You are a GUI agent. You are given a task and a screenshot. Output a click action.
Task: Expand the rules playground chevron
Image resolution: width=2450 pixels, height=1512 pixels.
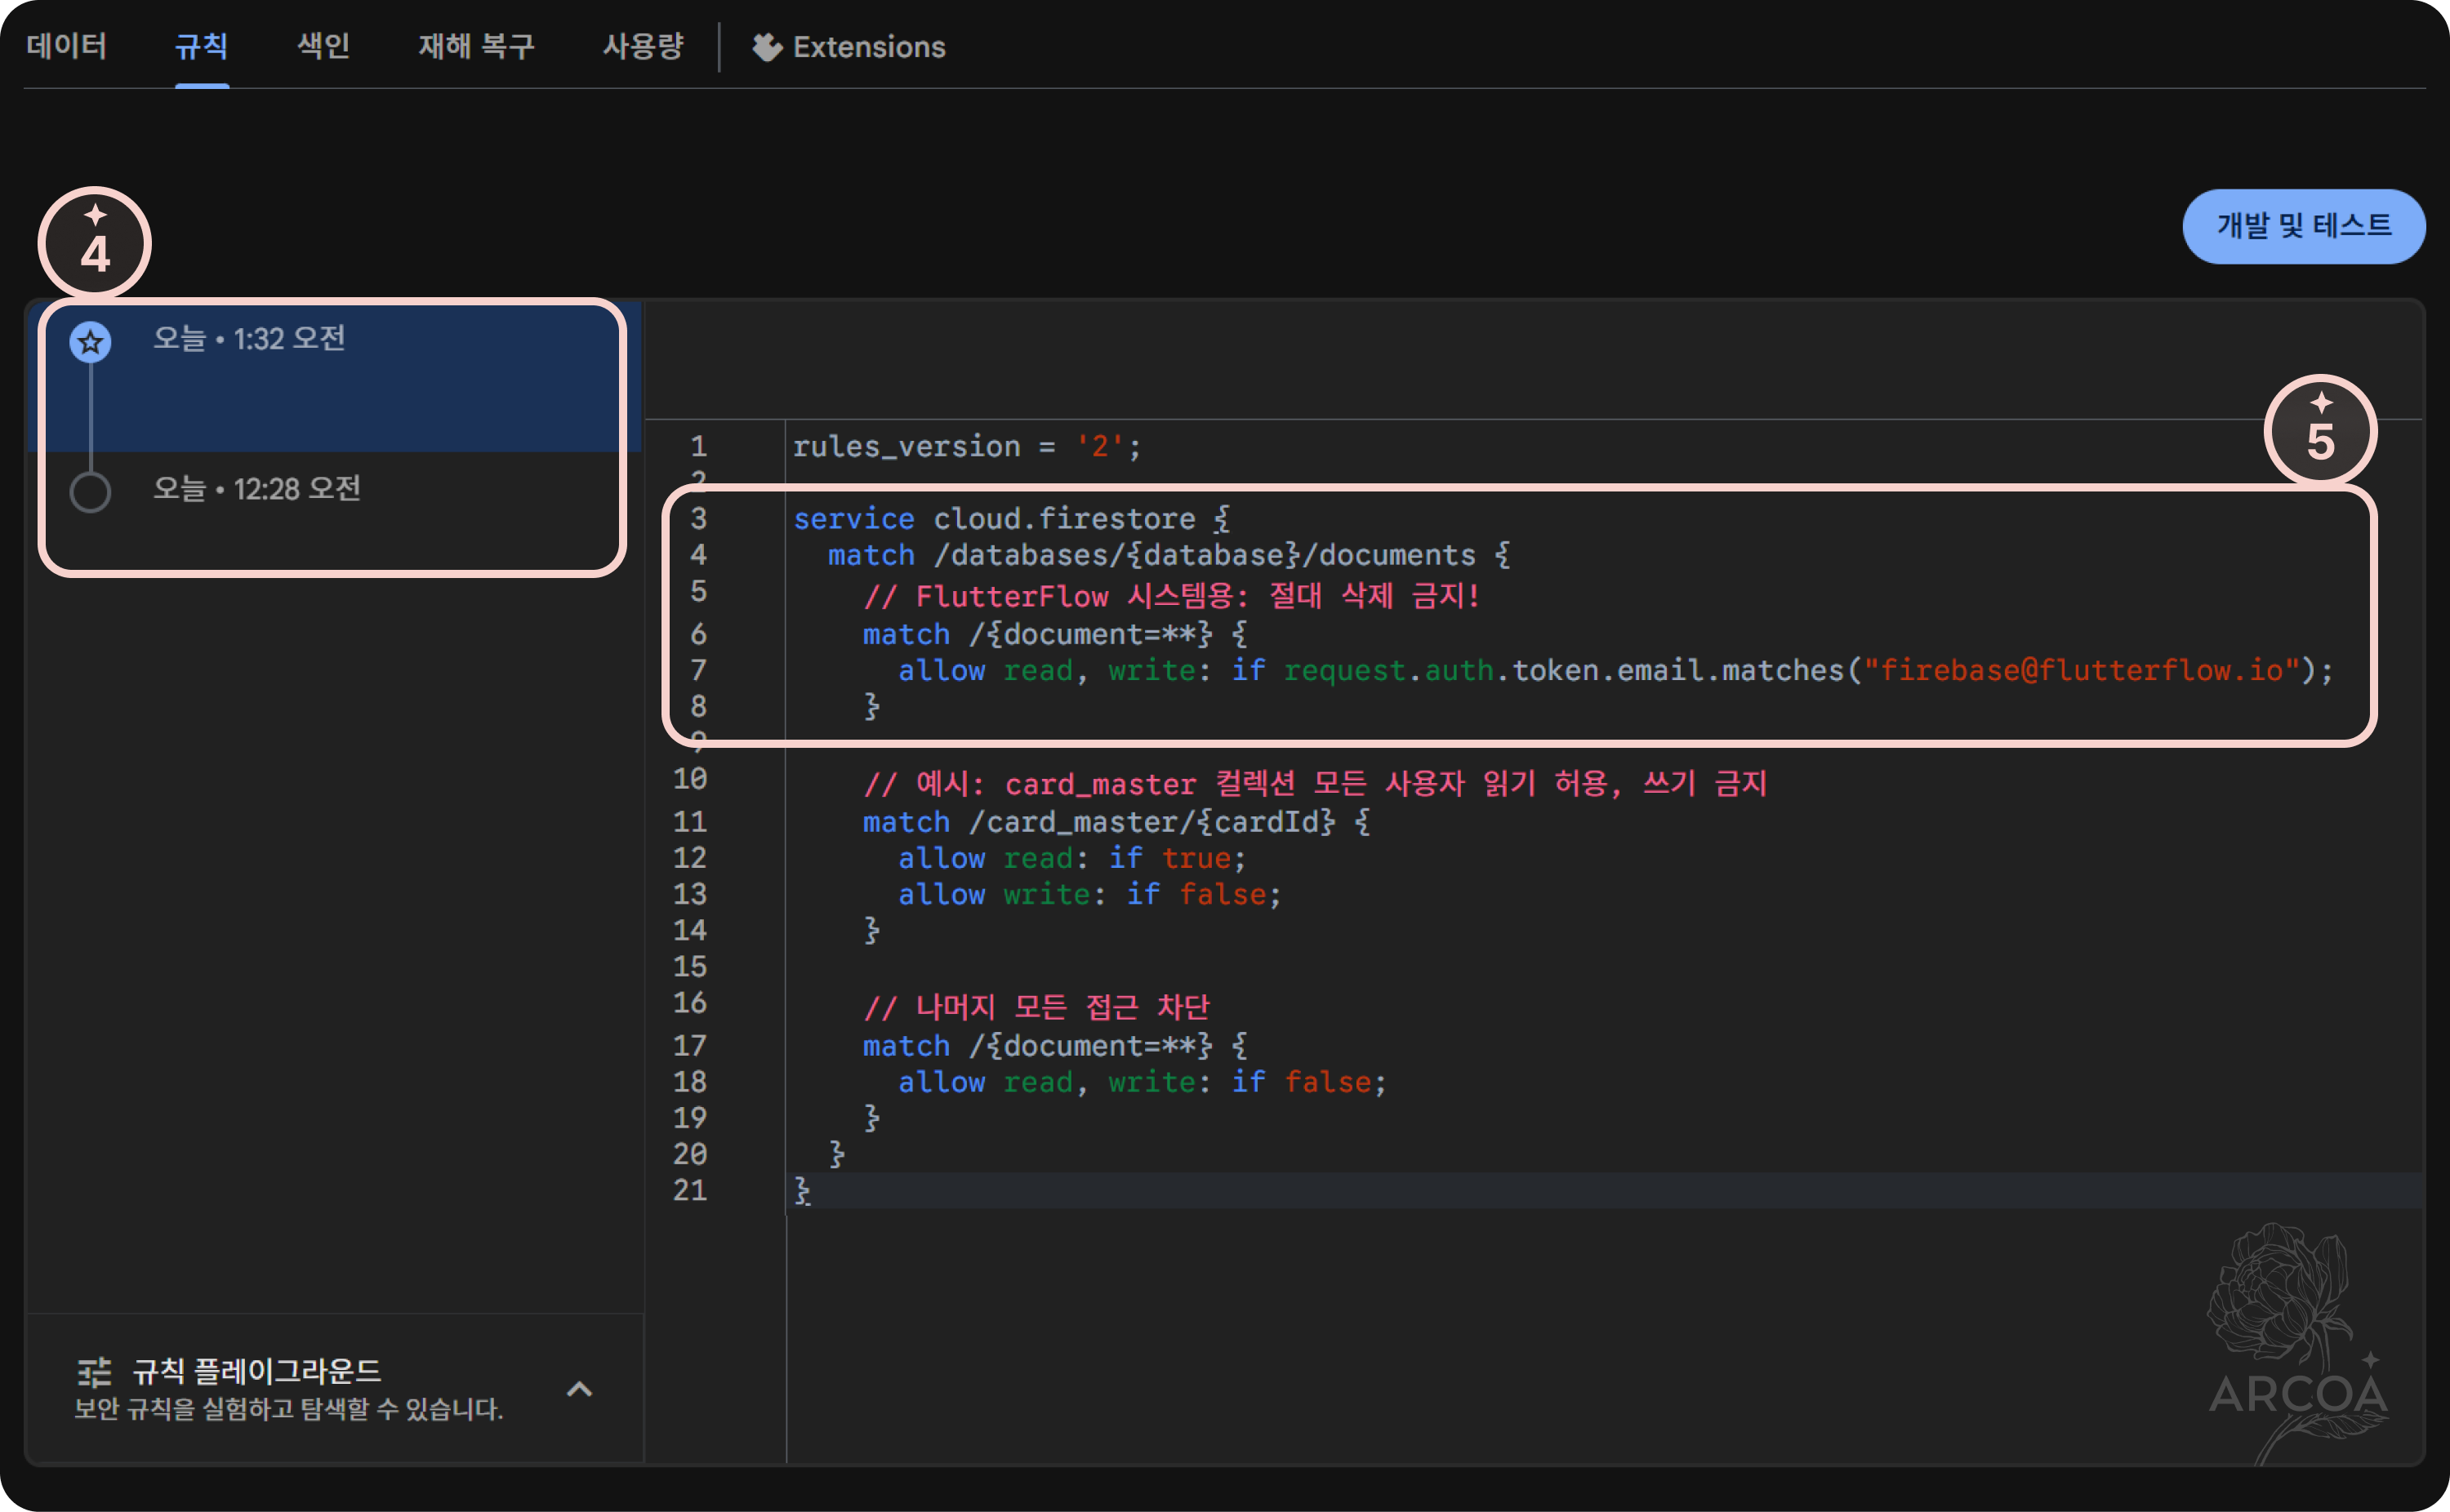pyautogui.click(x=579, y=1389)
